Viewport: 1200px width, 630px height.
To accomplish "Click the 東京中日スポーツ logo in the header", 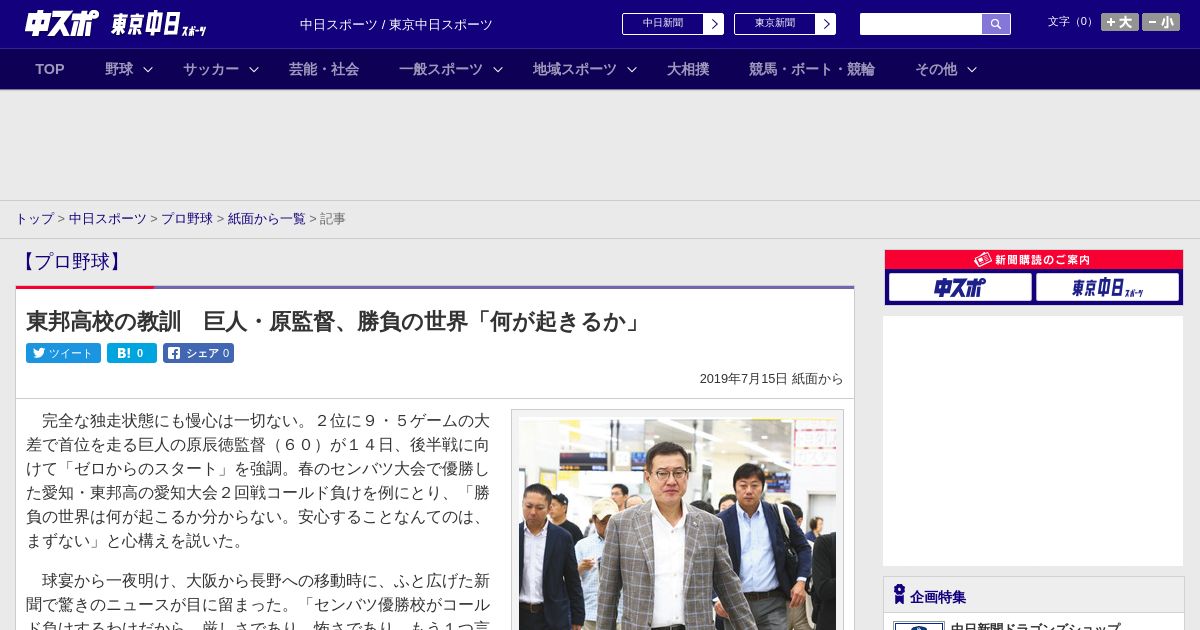I will [x=159, y=24].
